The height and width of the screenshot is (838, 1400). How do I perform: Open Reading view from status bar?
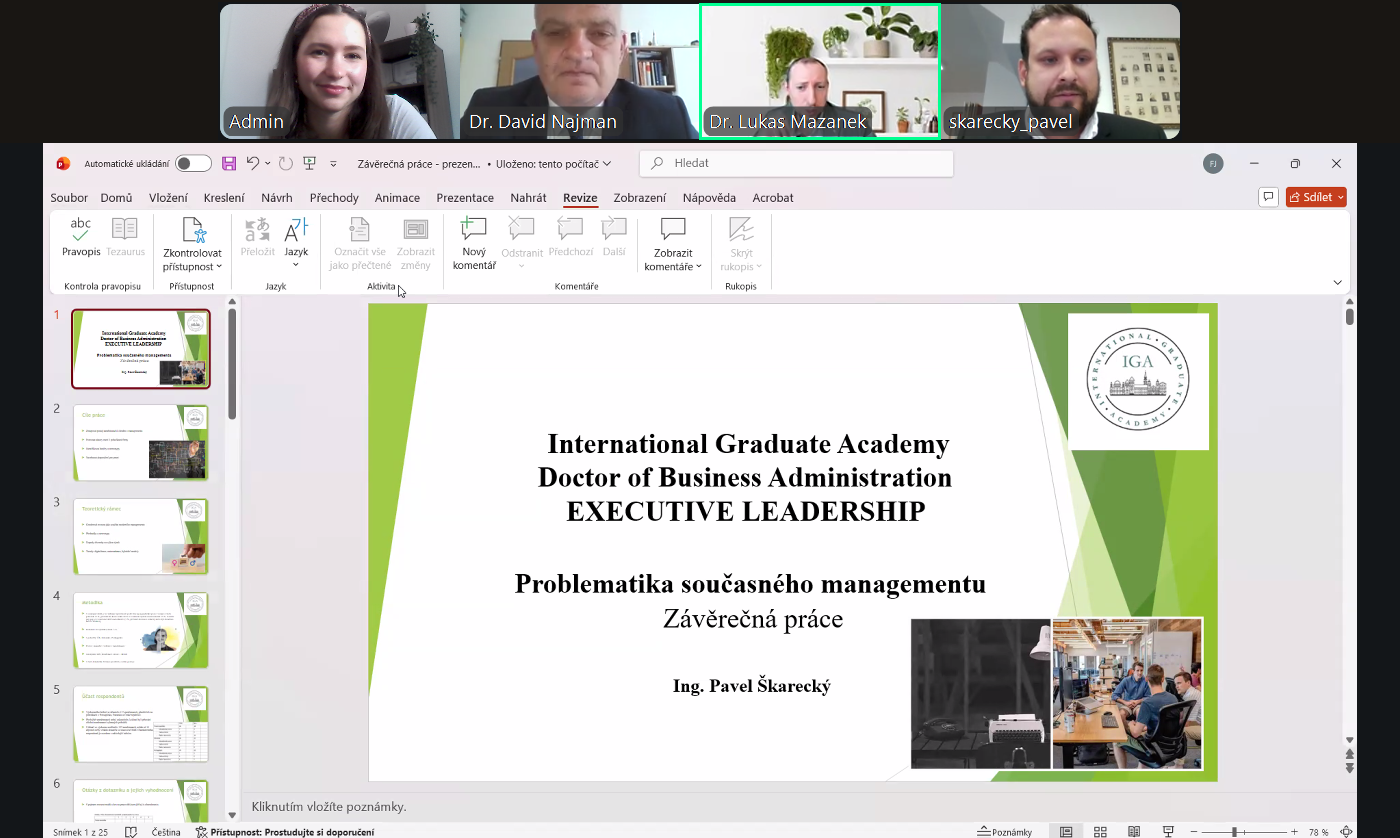tap(1134, 832)
